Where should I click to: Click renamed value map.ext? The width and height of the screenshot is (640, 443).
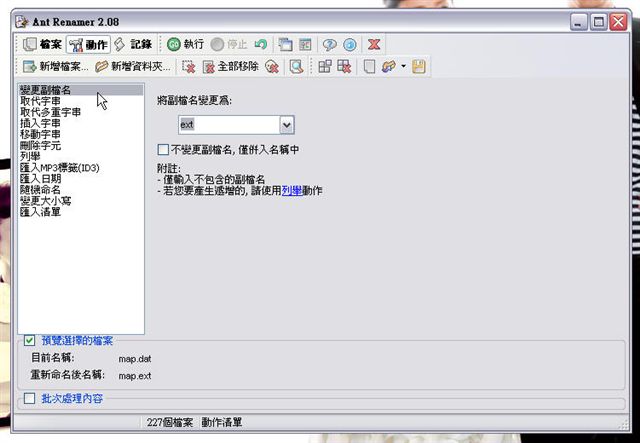click(x=135, y=376)
